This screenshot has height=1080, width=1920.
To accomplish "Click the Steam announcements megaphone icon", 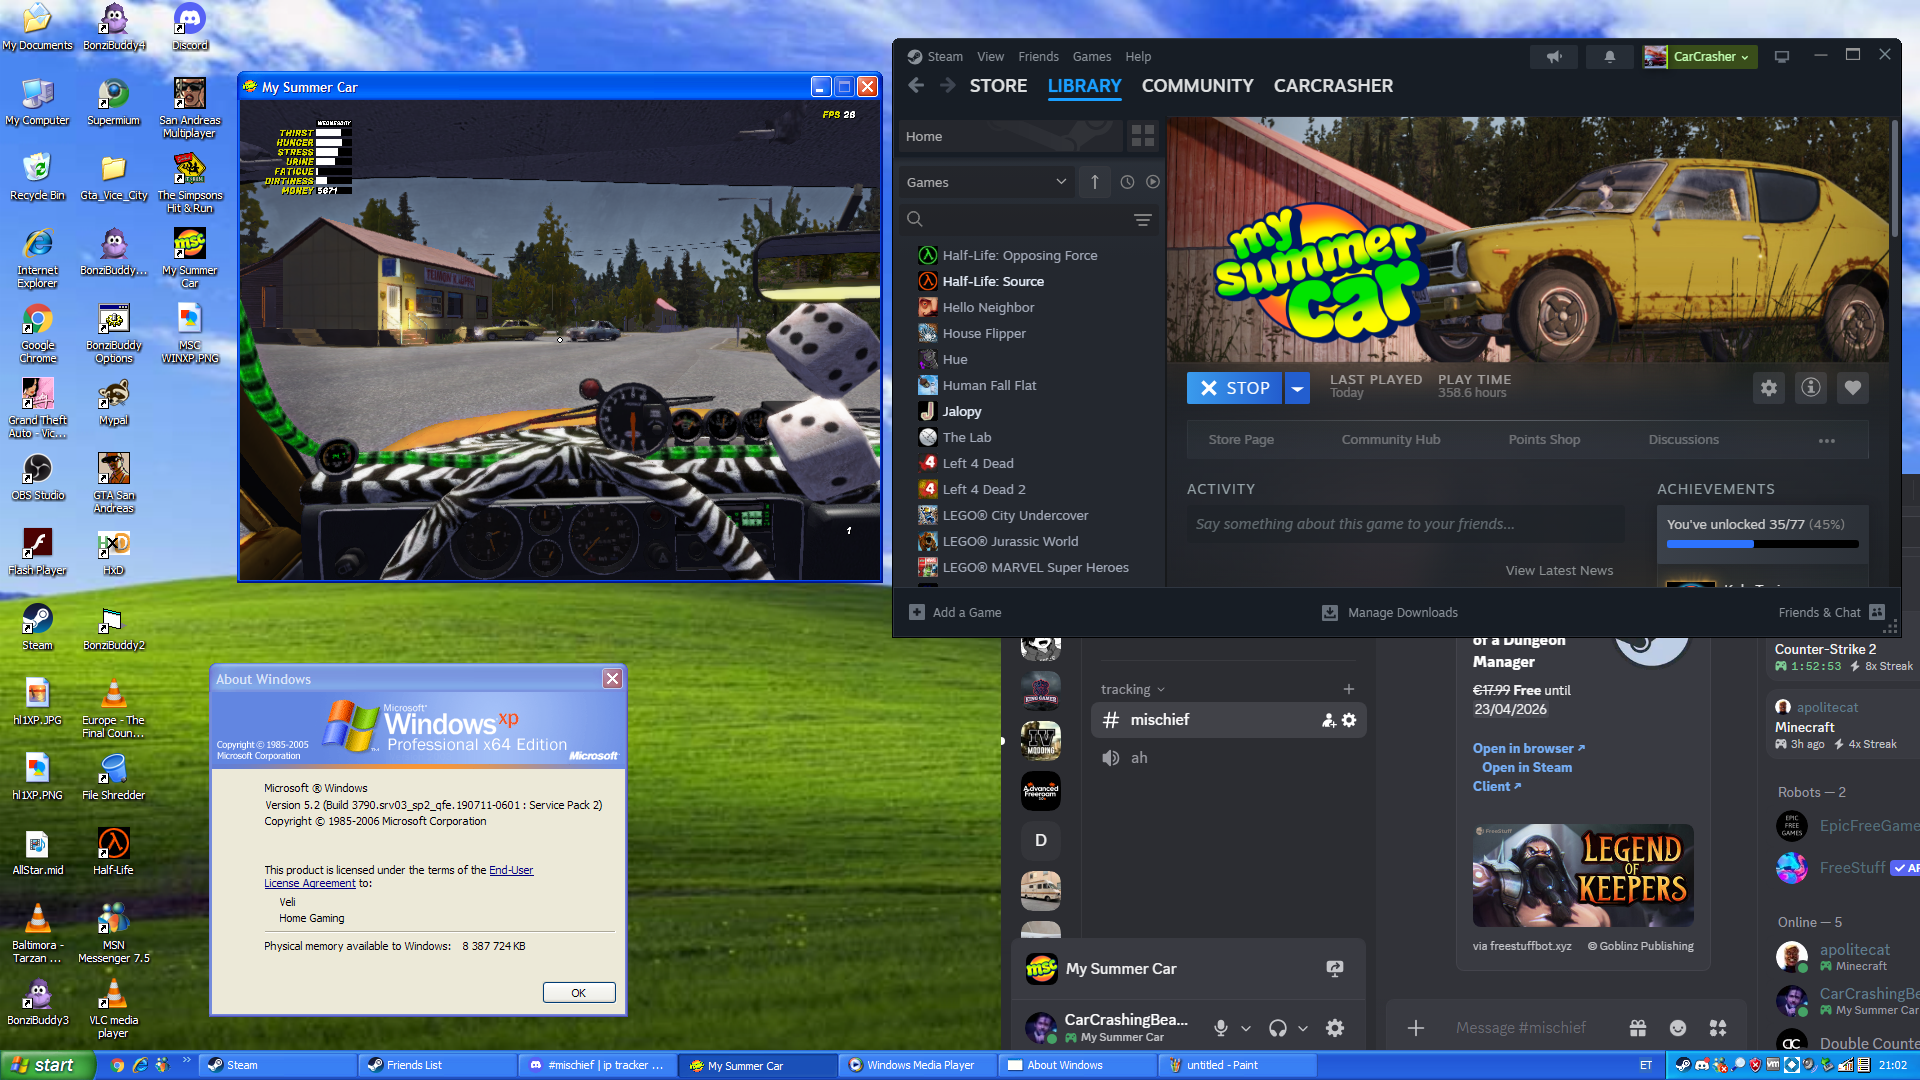I will tap(1554, 57).
